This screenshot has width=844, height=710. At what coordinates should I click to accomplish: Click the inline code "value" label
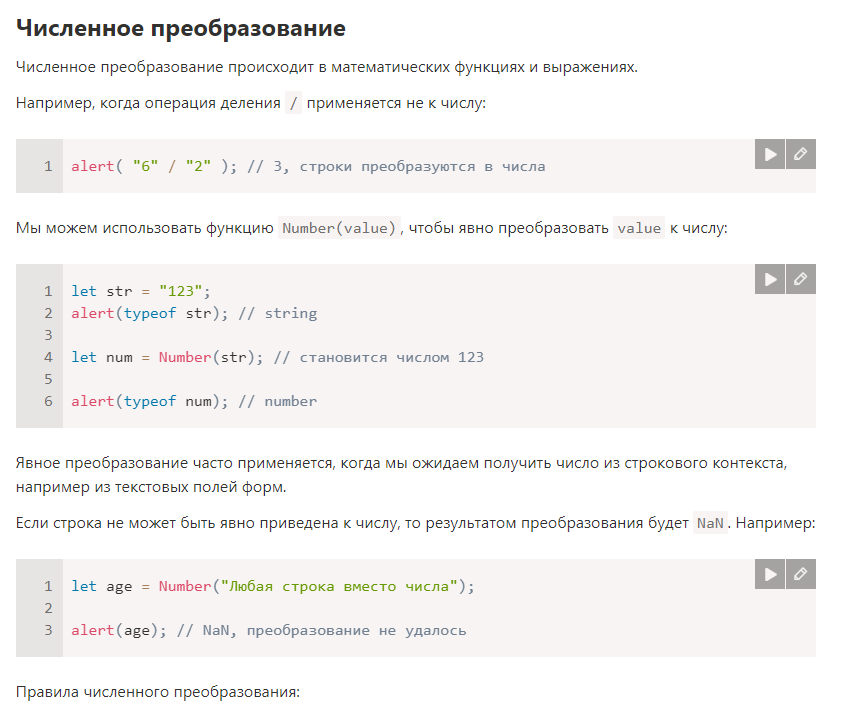click(639, 228)
